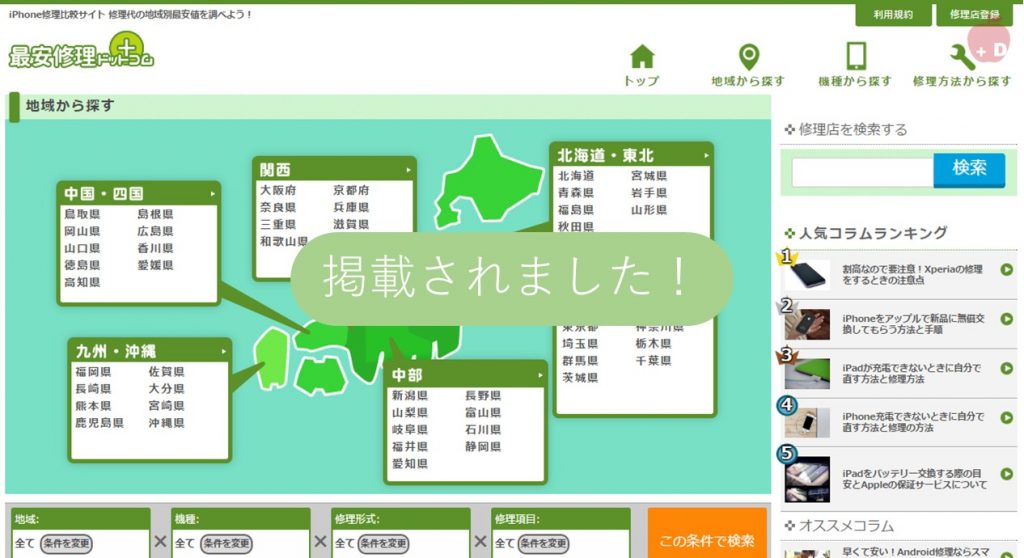Select 岡山県 prefecture link

[x=82, y=231]
